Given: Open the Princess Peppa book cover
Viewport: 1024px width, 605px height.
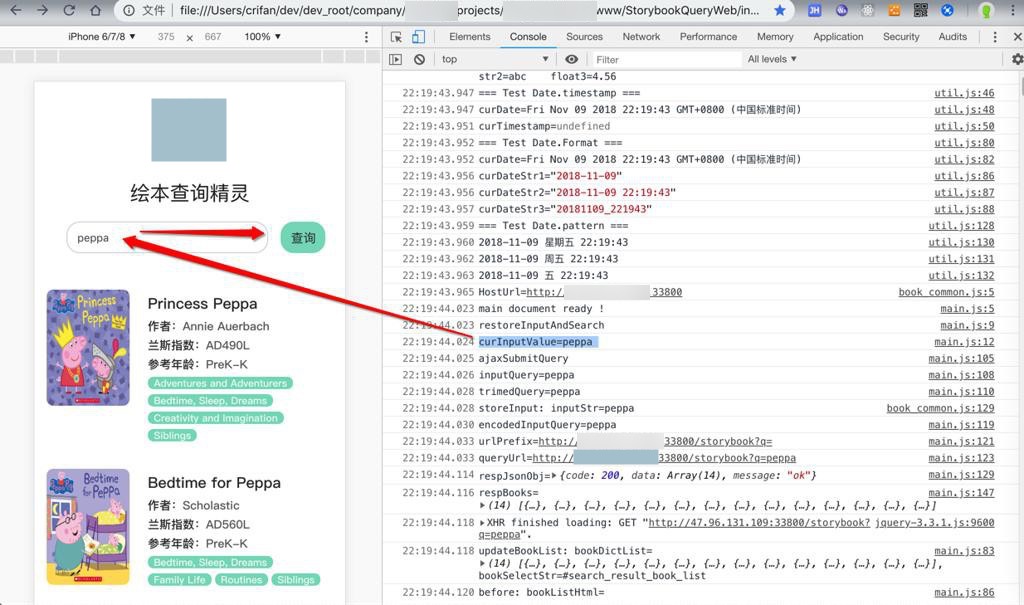Looking at the screenshot, I should (88, 348).
